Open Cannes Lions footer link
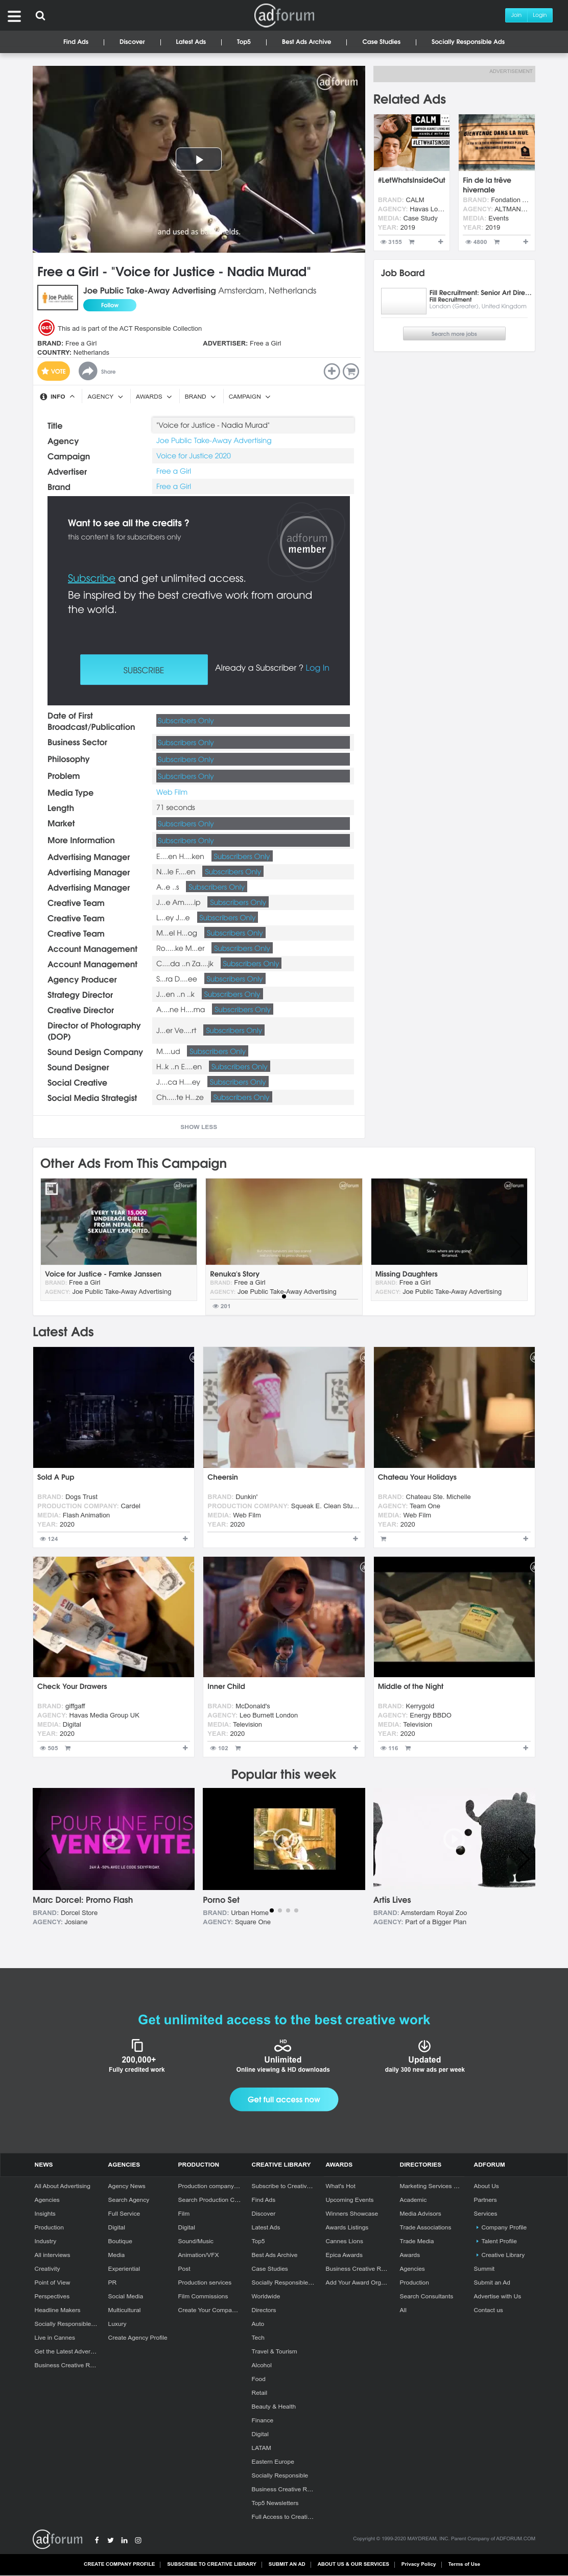Viewport: 568px width, 2576px height. [344, 2241]
